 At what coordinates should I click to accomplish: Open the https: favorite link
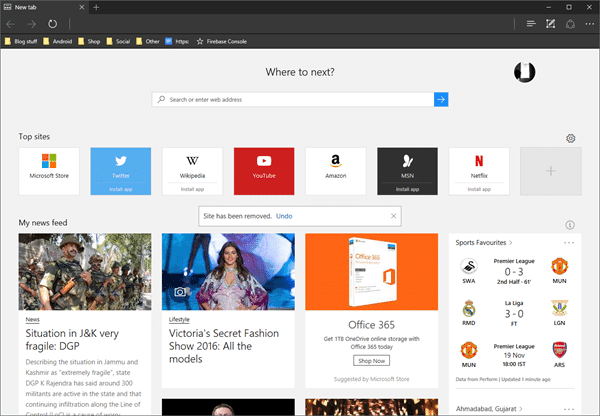[177, 41]
